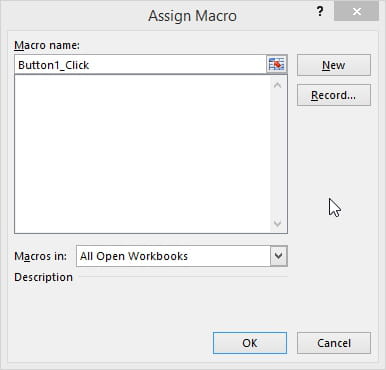Click the macro list vertical scrollbar track
Screen dimensions: 386x370
(277, 154)
